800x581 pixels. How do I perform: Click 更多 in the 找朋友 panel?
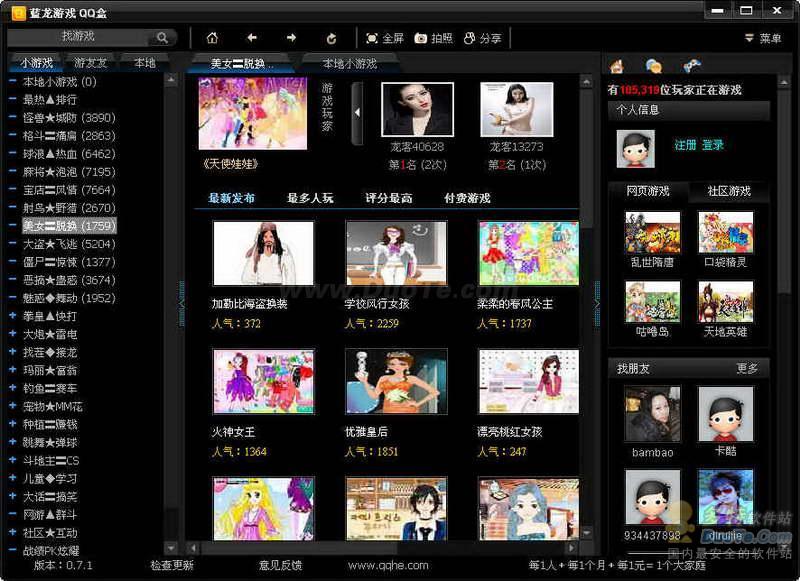[x=747, y=368]
